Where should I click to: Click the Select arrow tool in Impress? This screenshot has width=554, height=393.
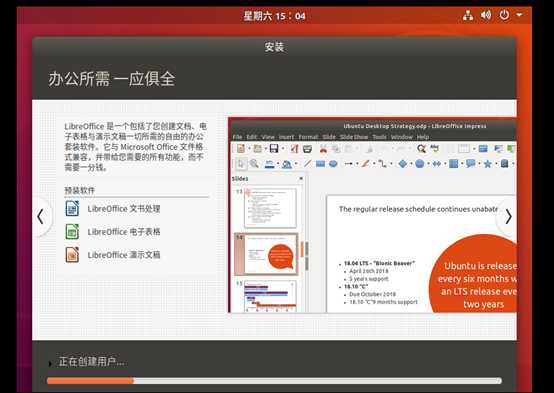(x=241, y=164)
